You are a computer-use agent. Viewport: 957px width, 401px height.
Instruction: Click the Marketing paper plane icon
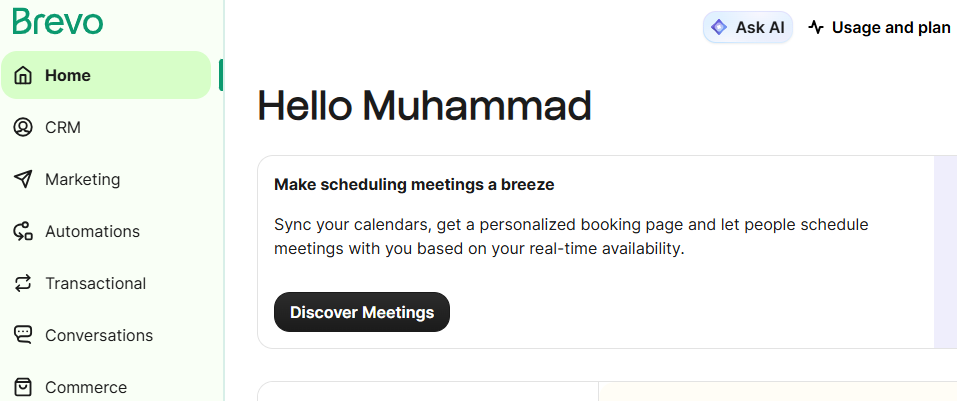[24, 180]
